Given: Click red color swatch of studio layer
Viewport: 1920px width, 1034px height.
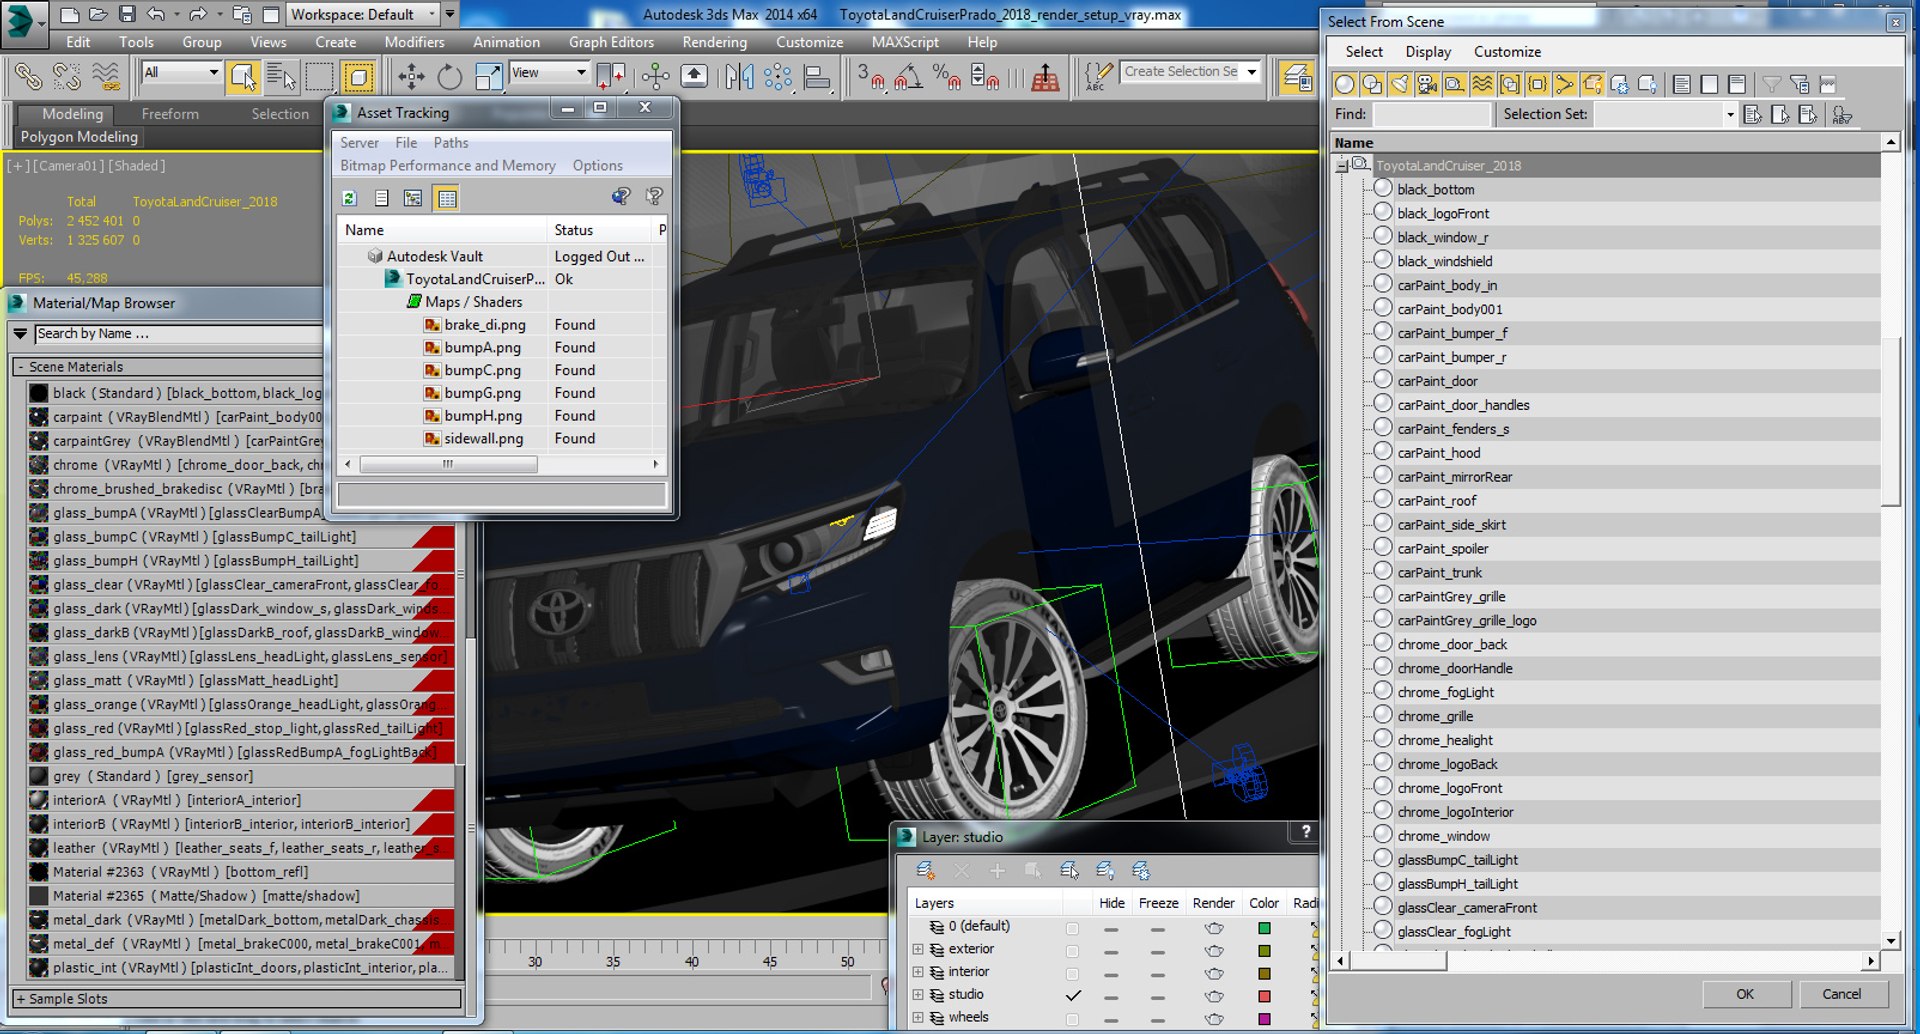Looking at the screenshot, I should (x=1264, y=996).
